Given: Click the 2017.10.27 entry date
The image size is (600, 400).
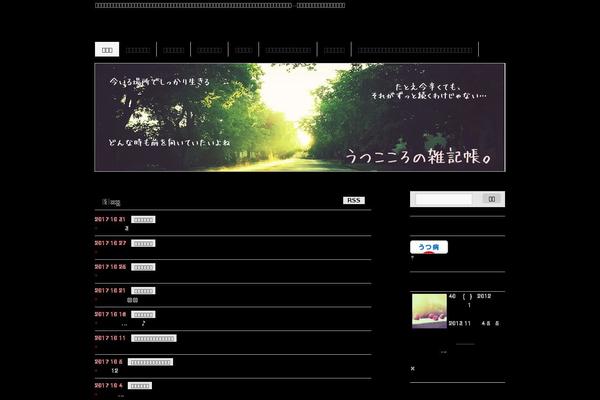Looking at the screenshot, I should [110, 243].
